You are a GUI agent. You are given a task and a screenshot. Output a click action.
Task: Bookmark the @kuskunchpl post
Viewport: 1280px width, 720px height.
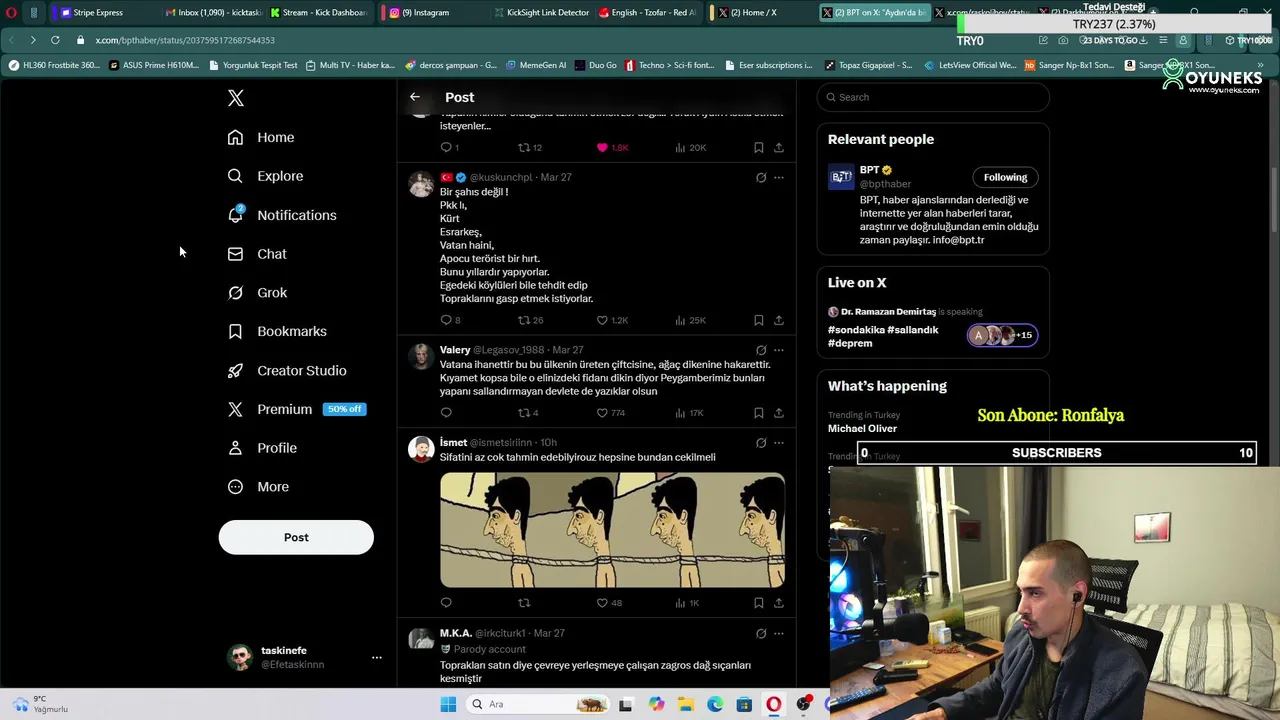[759, 320]
